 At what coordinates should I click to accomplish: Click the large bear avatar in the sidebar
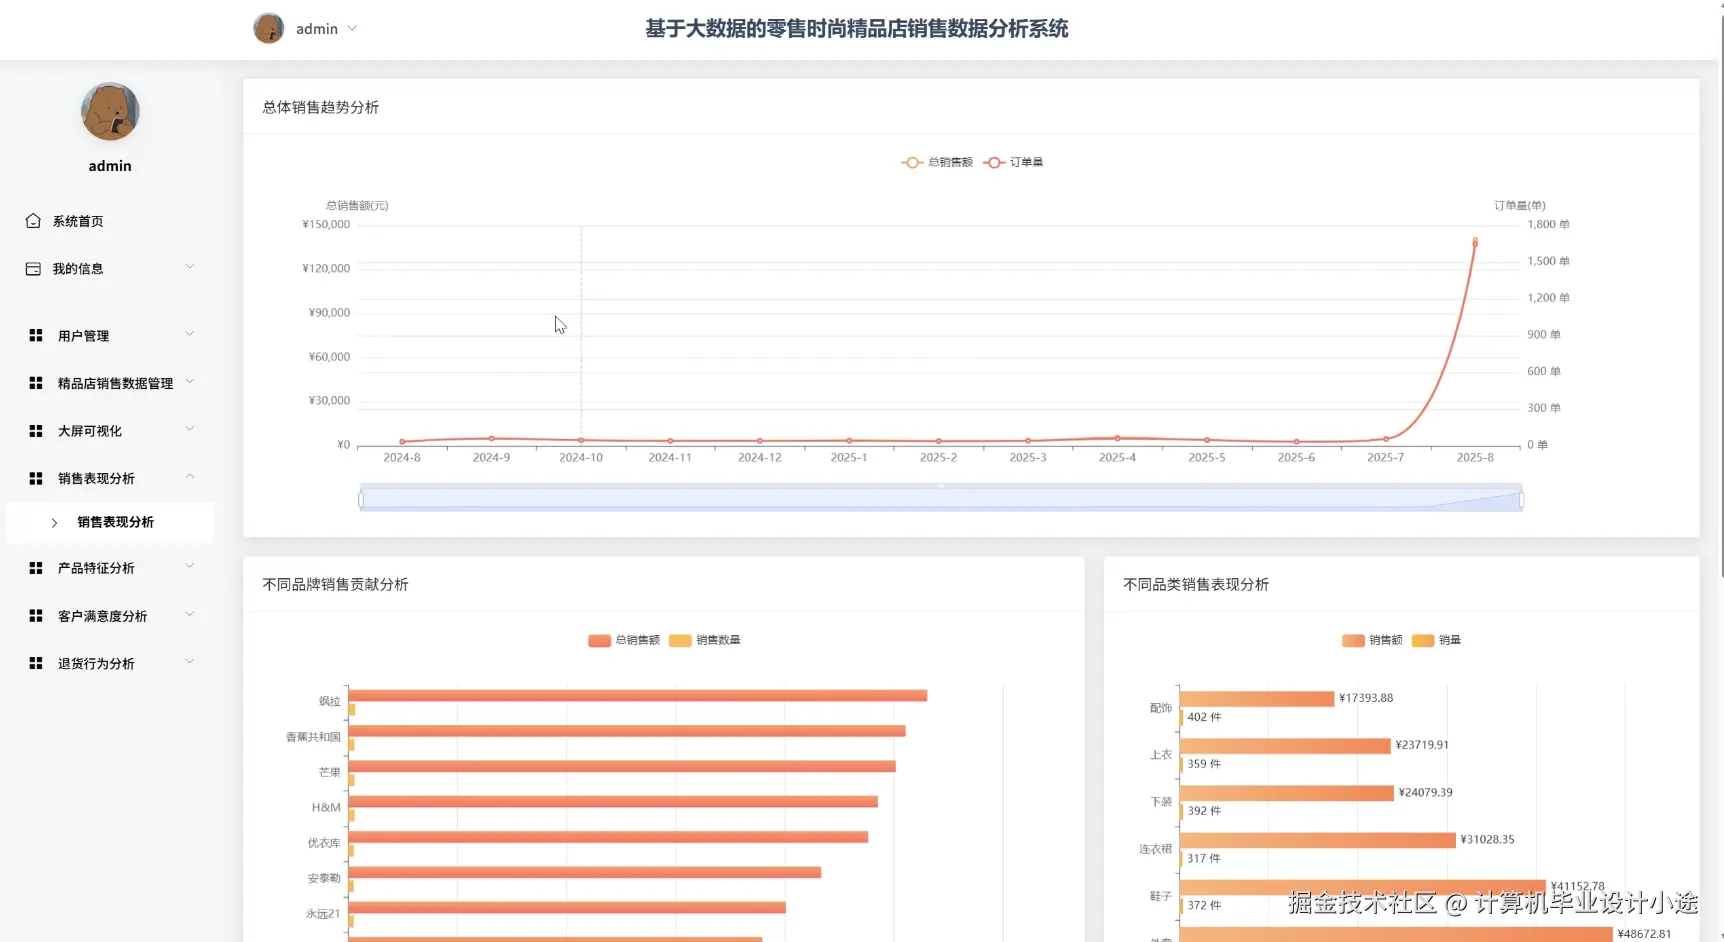point(110,112)
